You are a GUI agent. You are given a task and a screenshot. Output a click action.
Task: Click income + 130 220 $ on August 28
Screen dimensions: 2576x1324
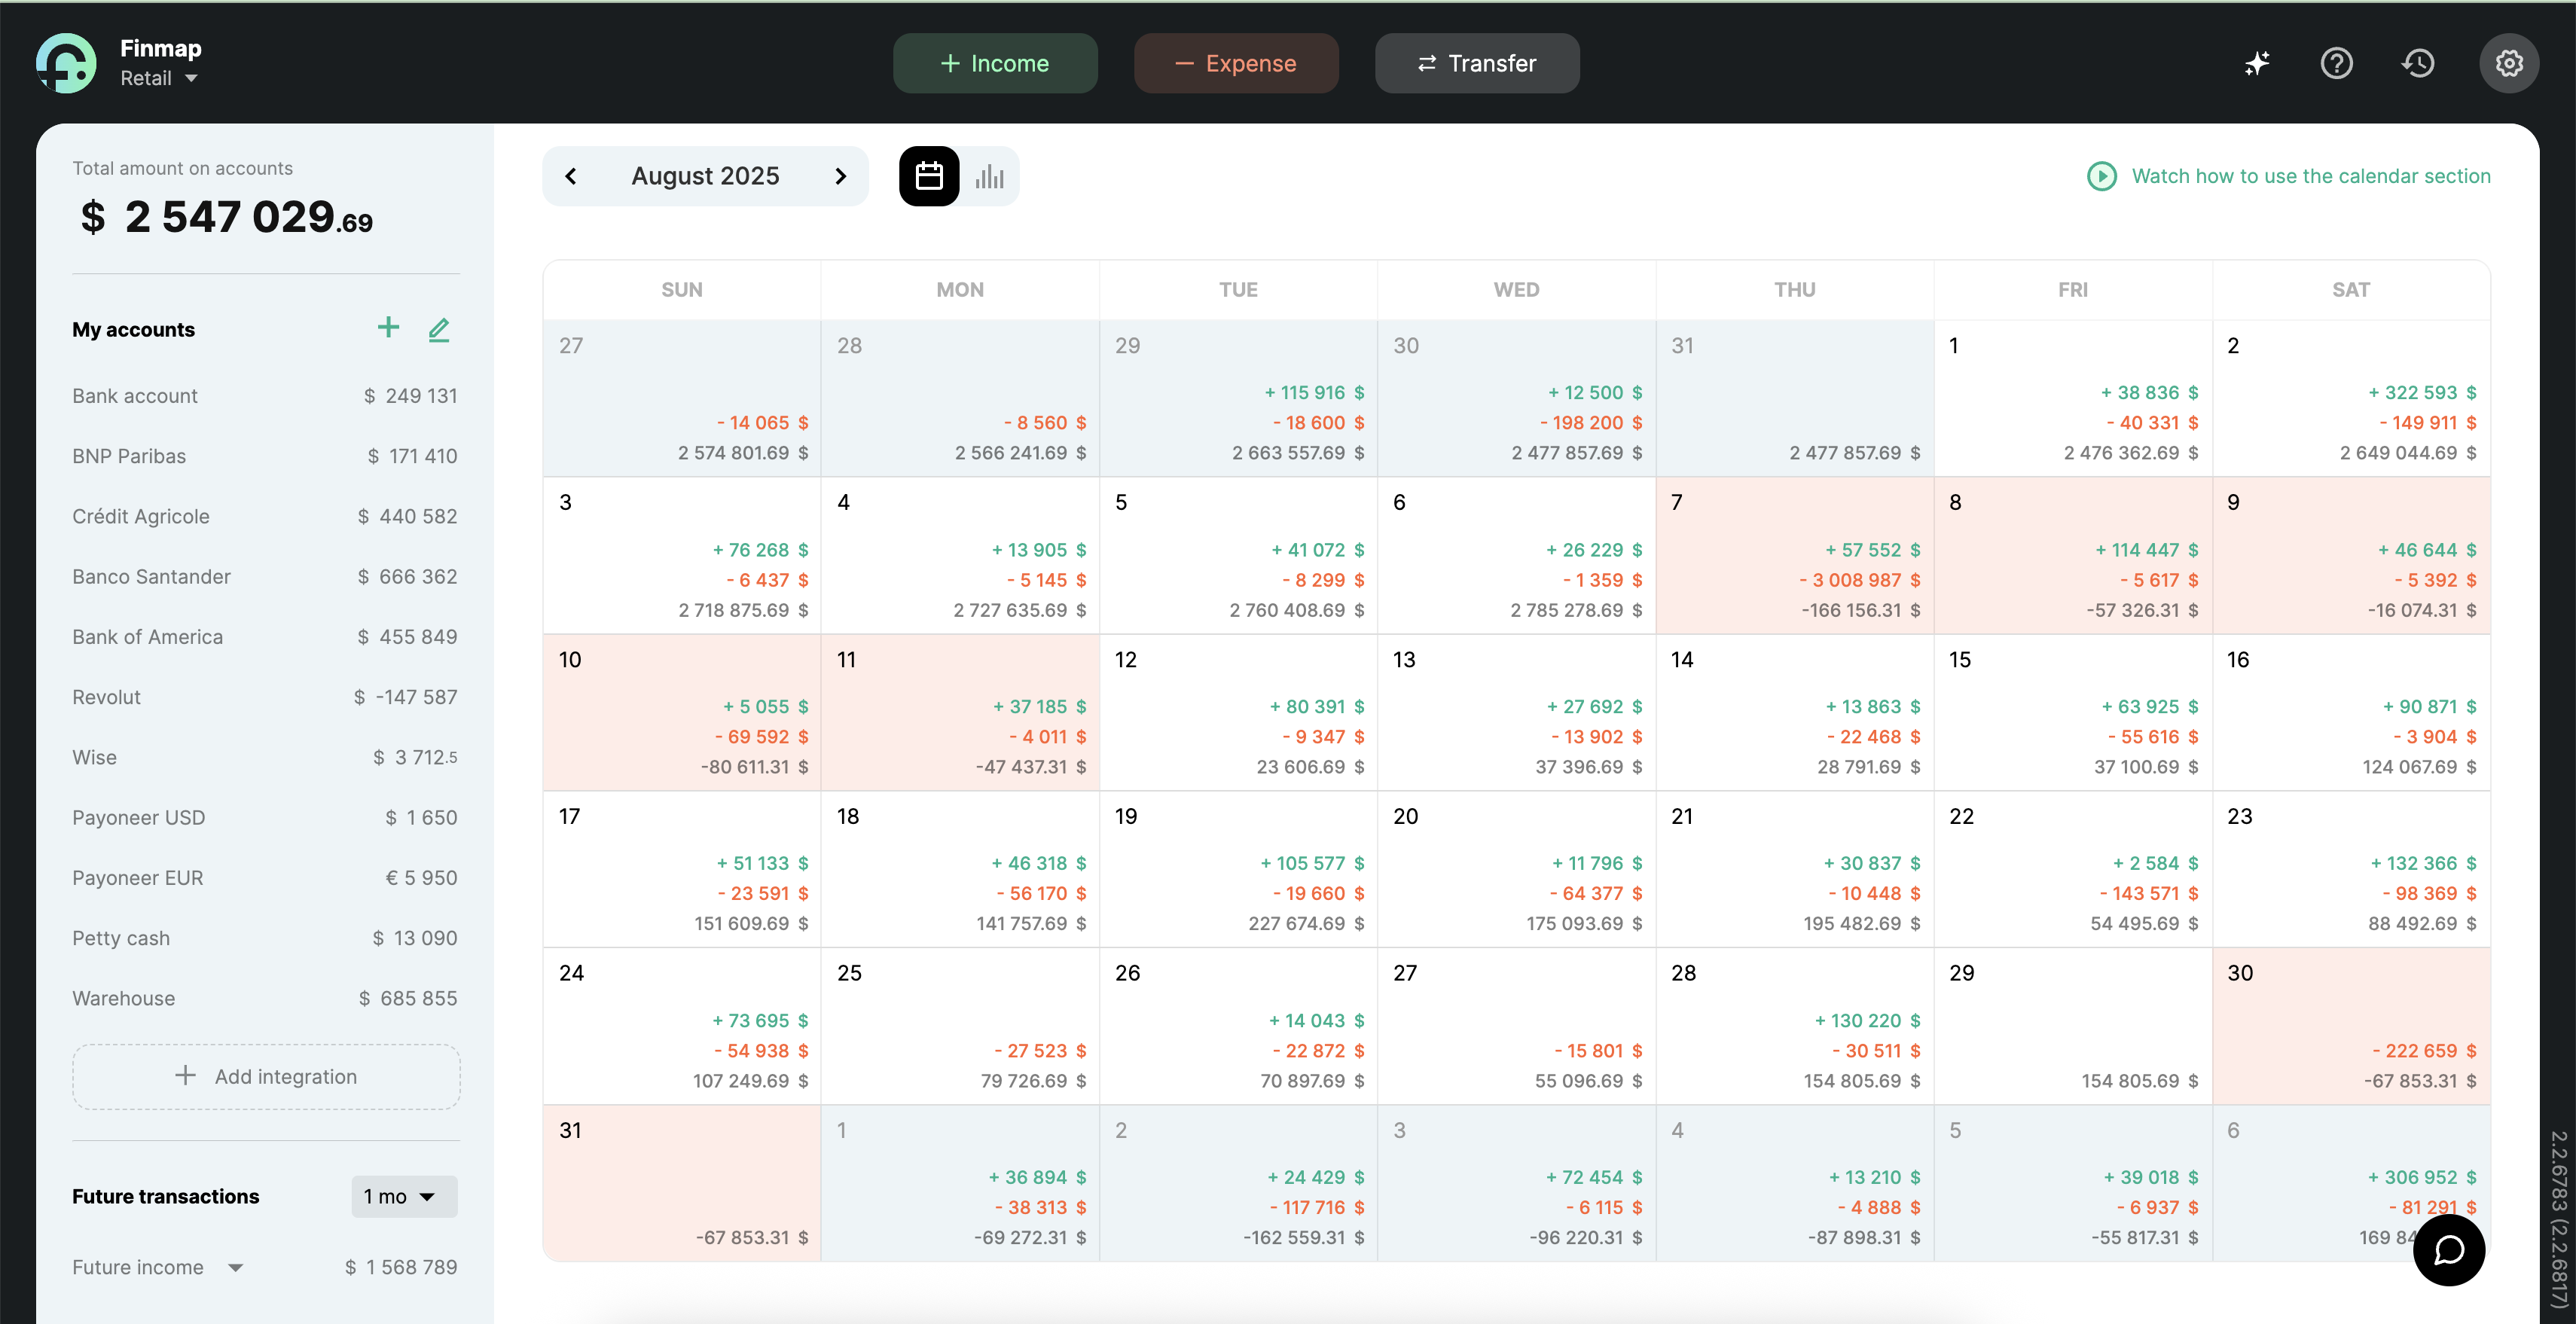click(x=1867, y=1020)
